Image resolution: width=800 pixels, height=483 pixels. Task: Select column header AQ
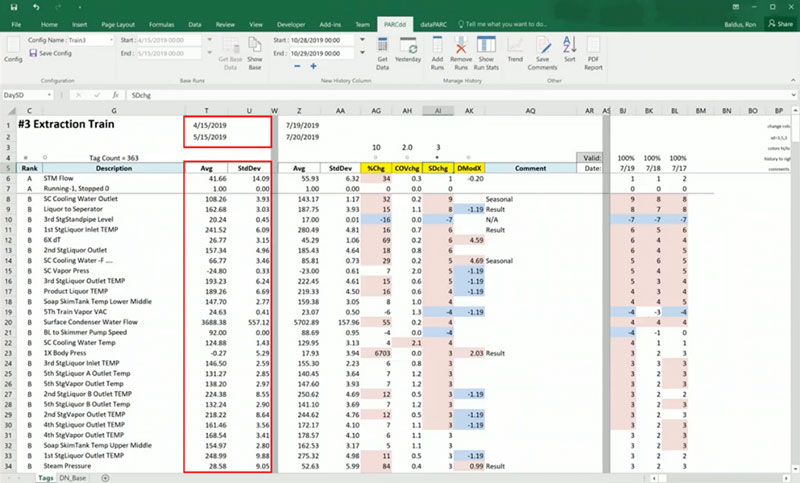tap(530, 111)
